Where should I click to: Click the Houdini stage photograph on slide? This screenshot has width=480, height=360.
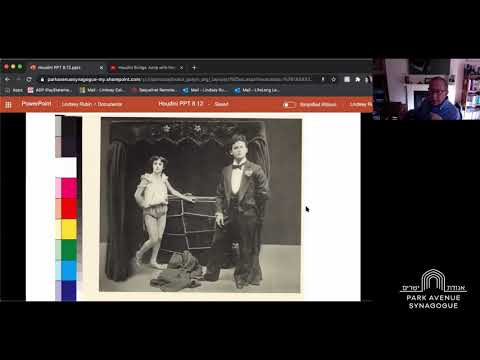[201, 205]
